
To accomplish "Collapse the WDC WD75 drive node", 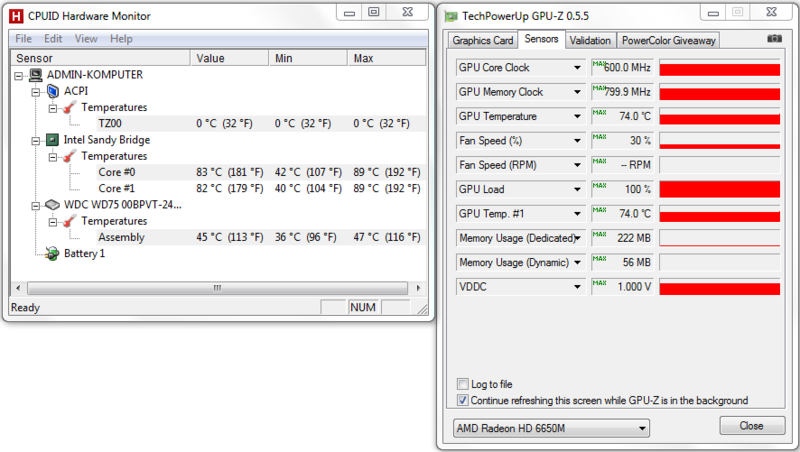I will click(x=36, y=206).
